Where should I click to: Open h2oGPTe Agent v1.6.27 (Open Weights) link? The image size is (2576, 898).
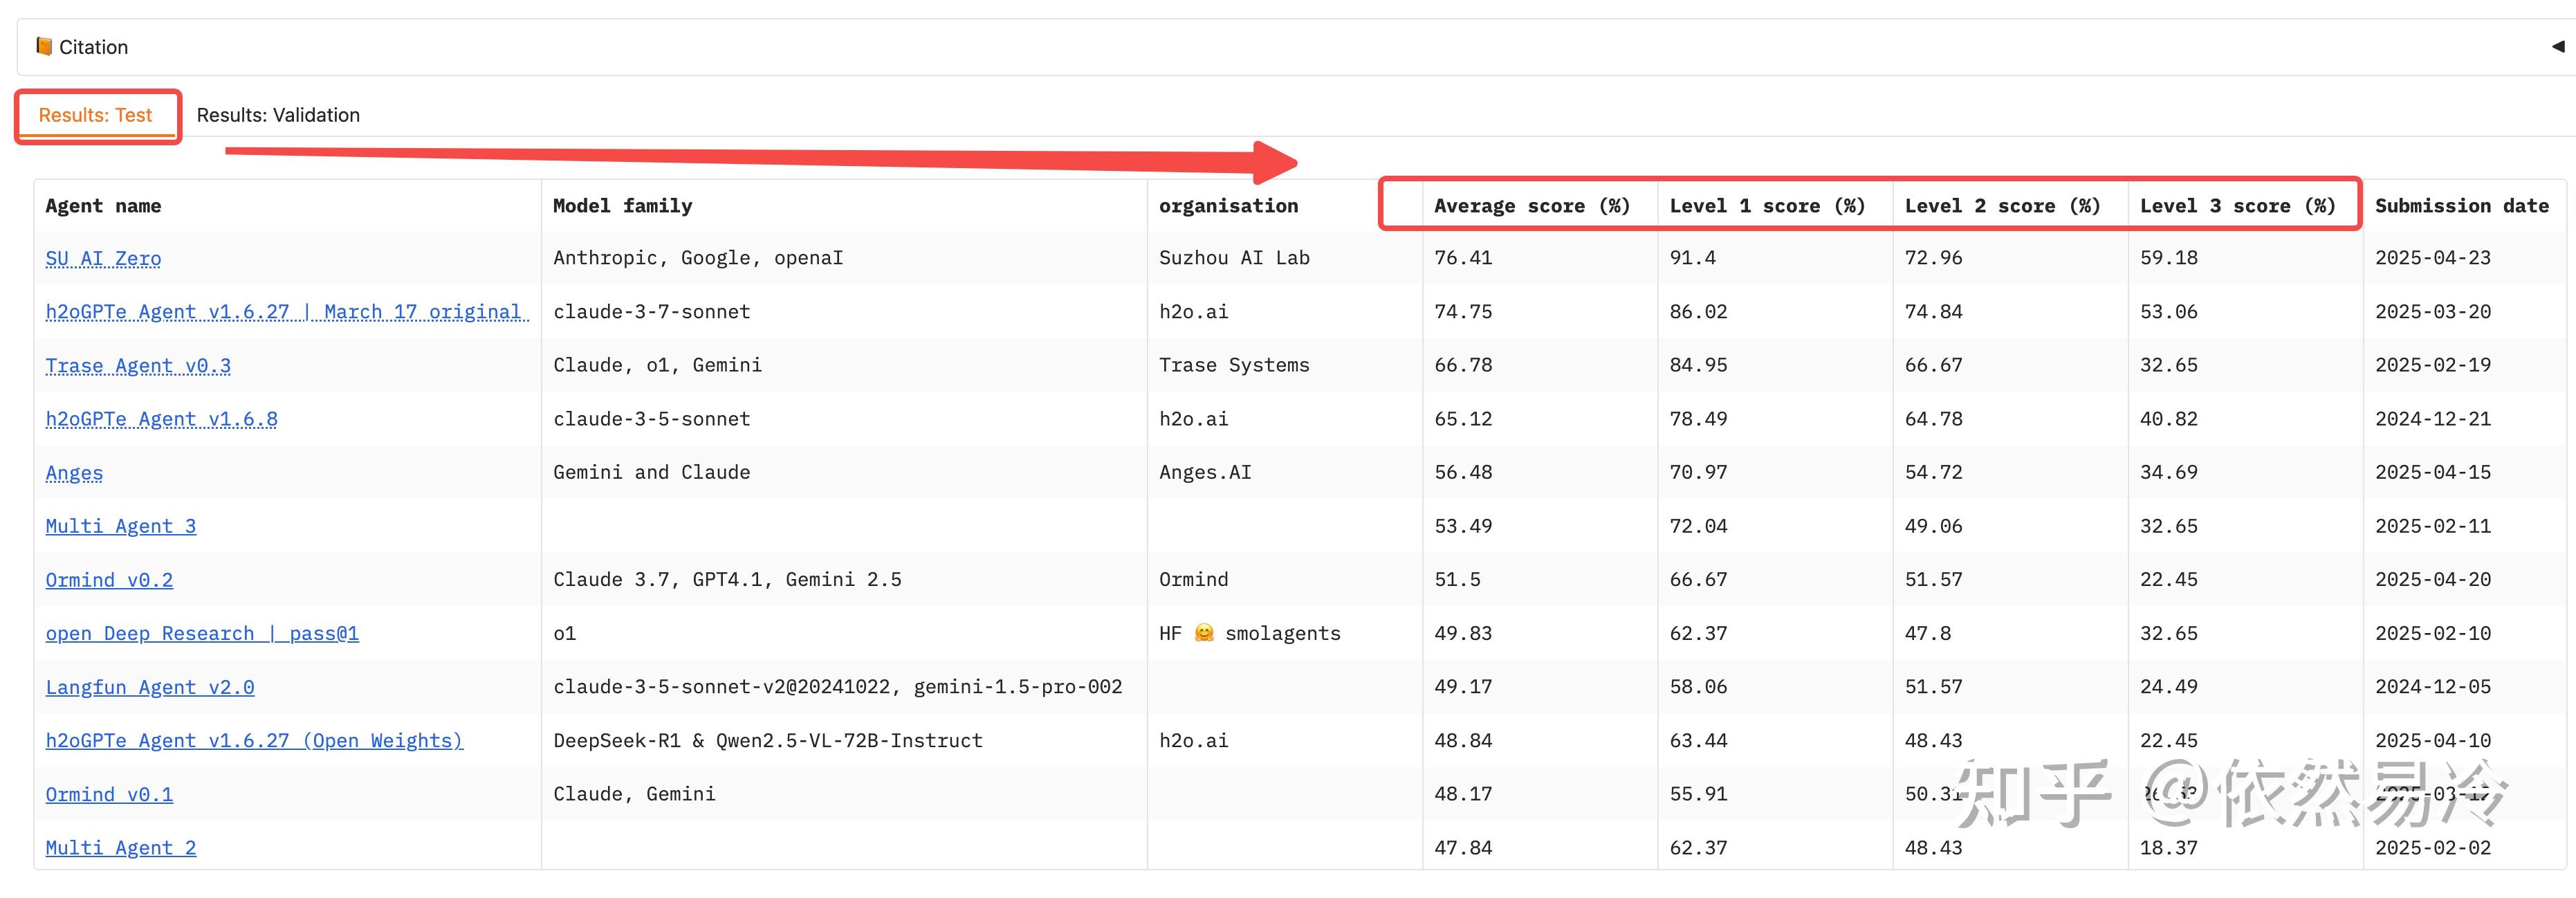pyautogui.click(x=254, y=740)
